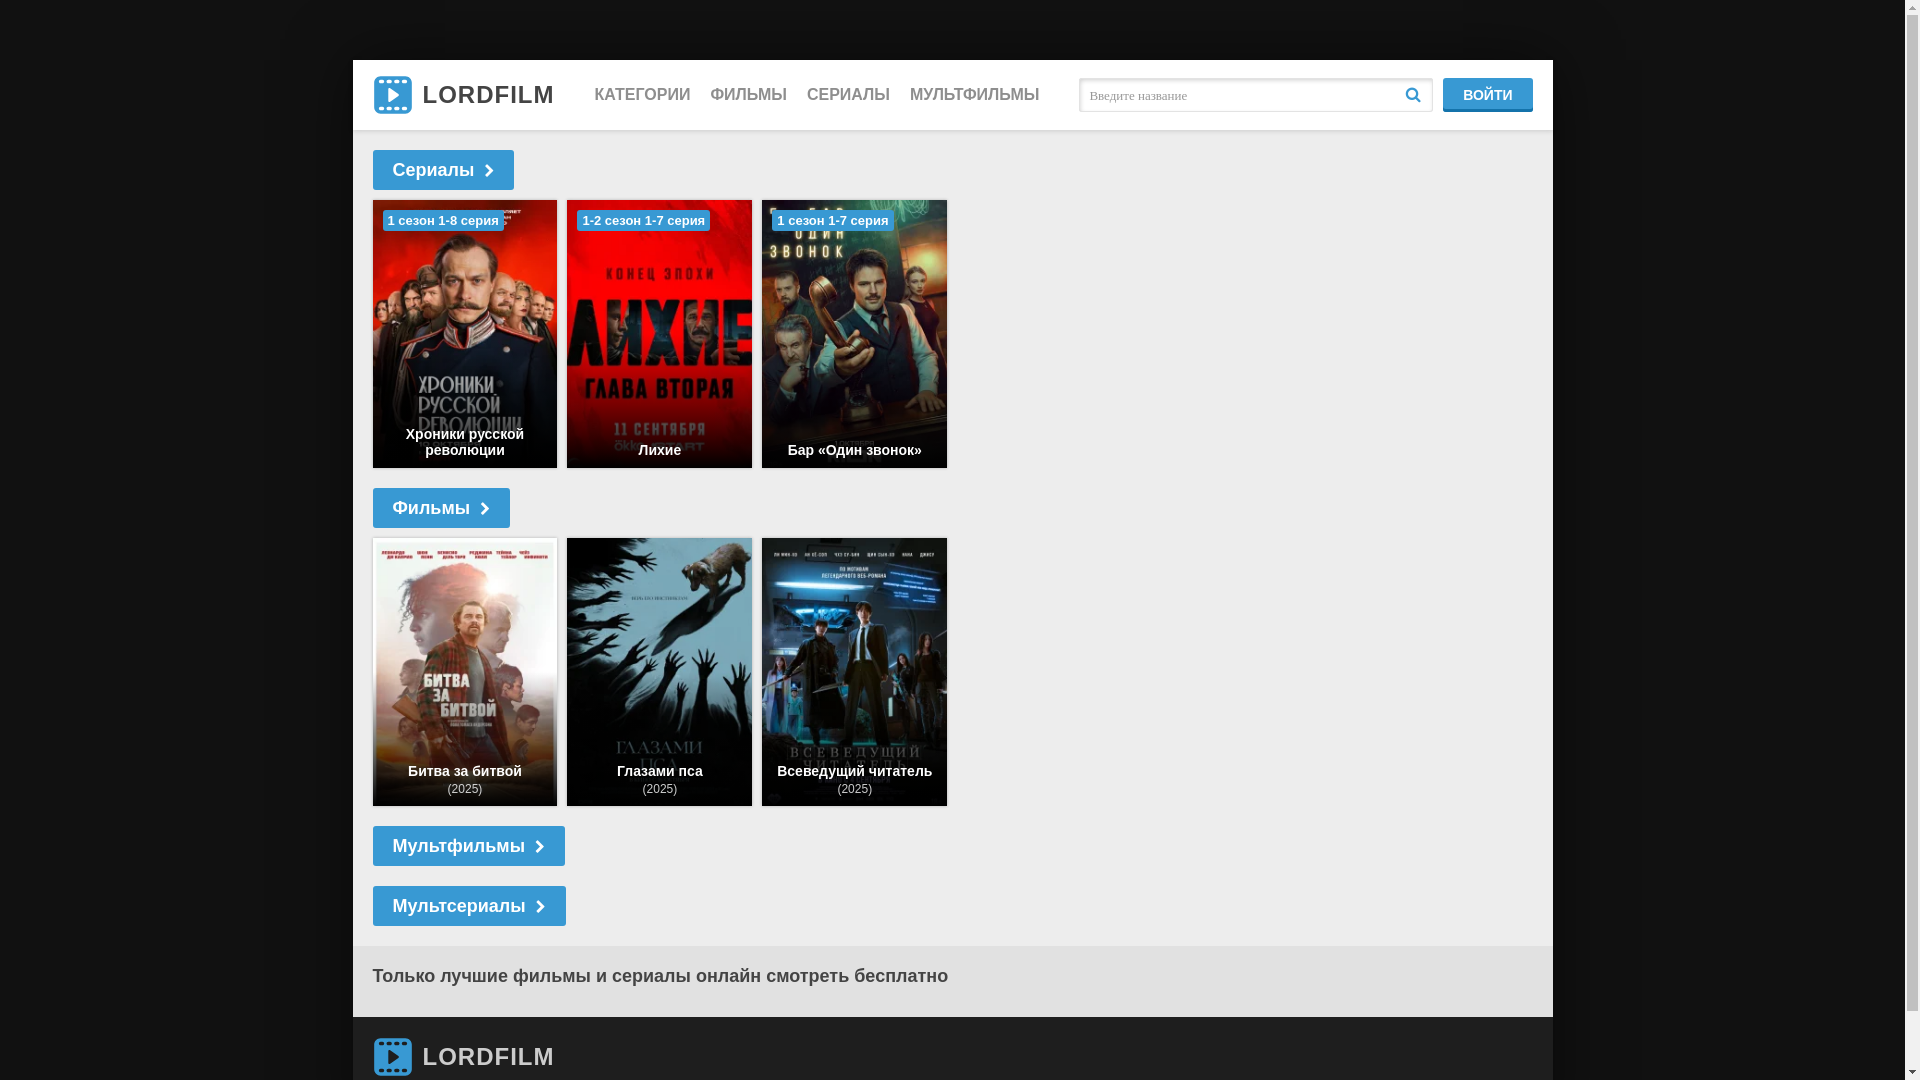The width and height of the screenshot is (1920, 1080).
Task: Open the Глазами пса movie poster
Action: coord(659,672)
